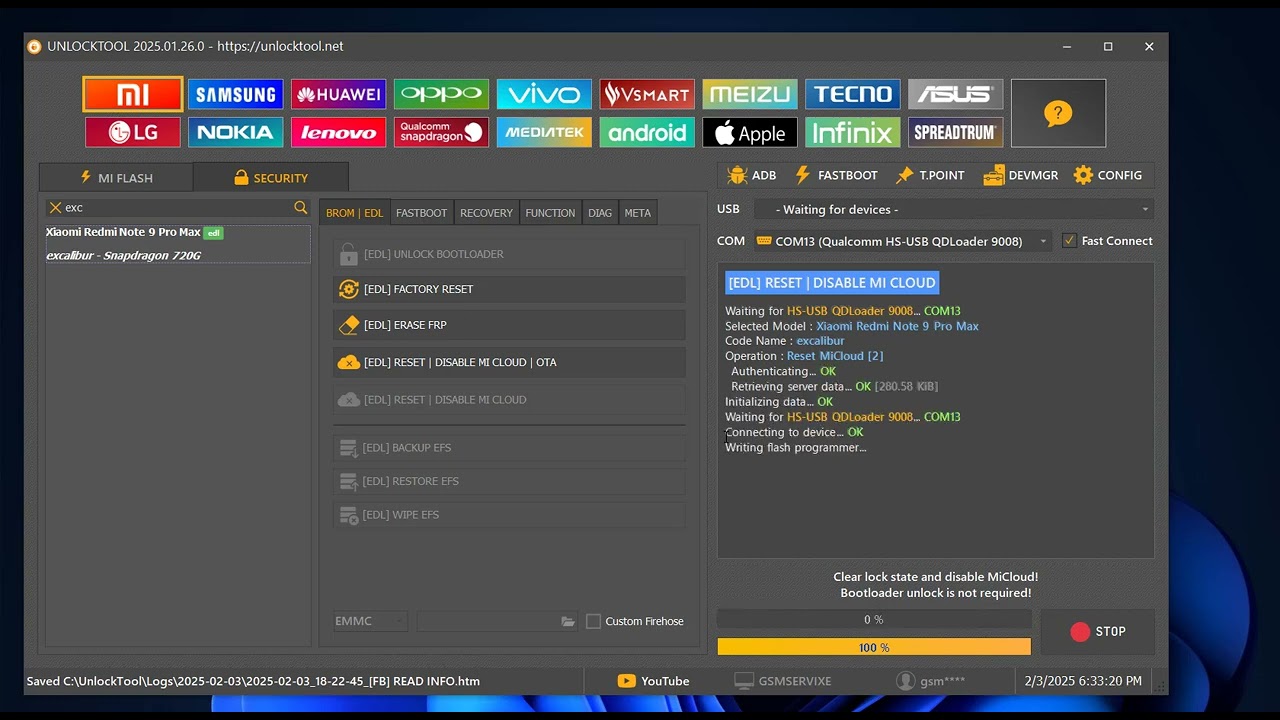Select the Huawei brand logo
Image resolution: width=1280 pixels, height=720 pixels.
pyautogui.click(x=338, y=94)
